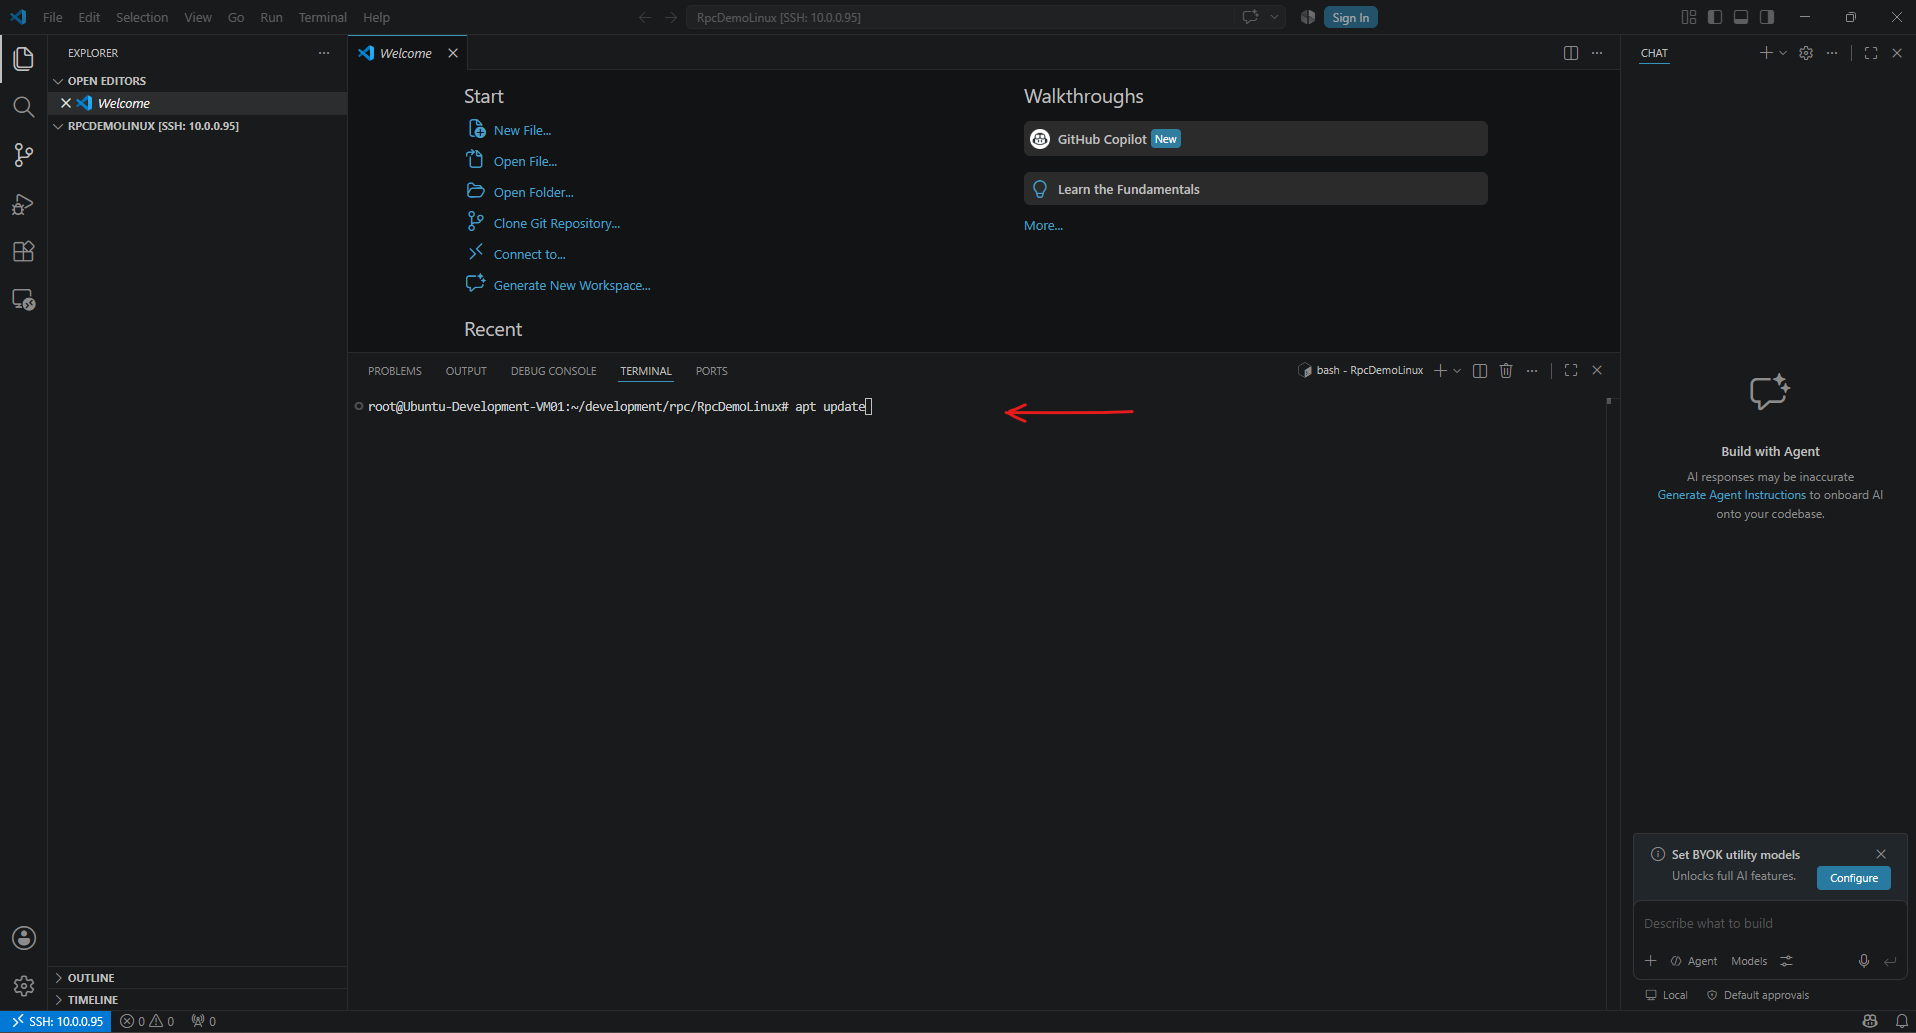Image resolution: width=1916 pixels, height=1033 pixels.
Task: Start a new chat with plus icon
Action: [1766, 53]
